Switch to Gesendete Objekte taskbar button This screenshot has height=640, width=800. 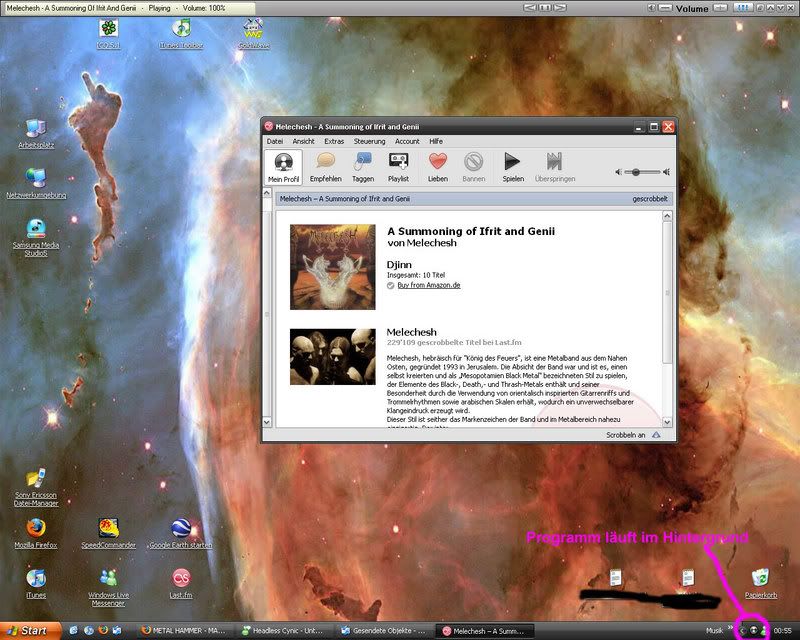[384, 631]
